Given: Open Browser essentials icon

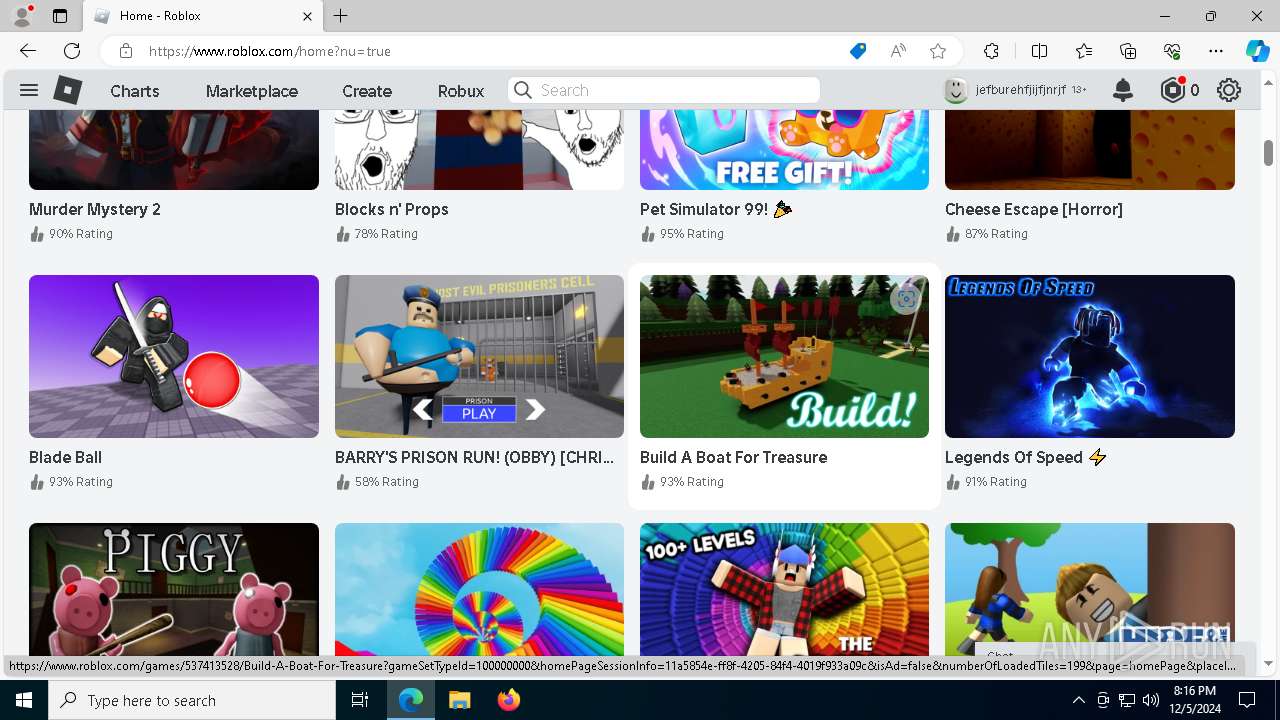Looking at the screenshot, I should tap(1172, 51).
